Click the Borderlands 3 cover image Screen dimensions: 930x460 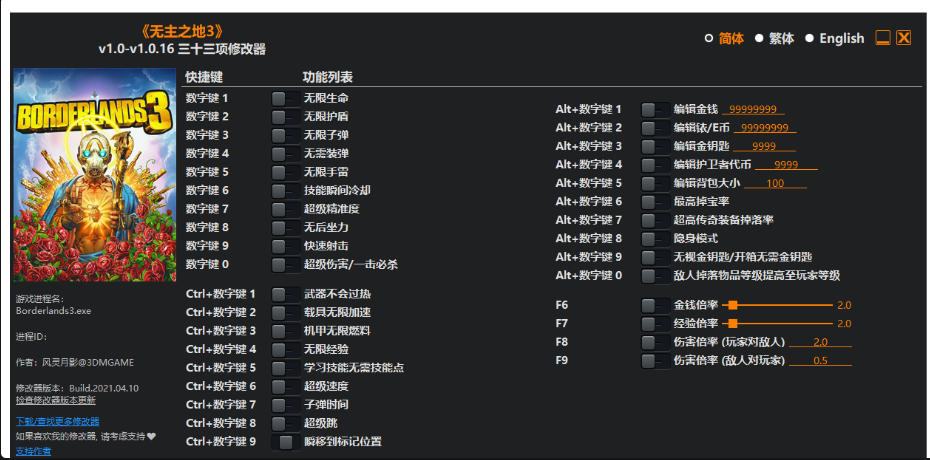click(95, 175)
